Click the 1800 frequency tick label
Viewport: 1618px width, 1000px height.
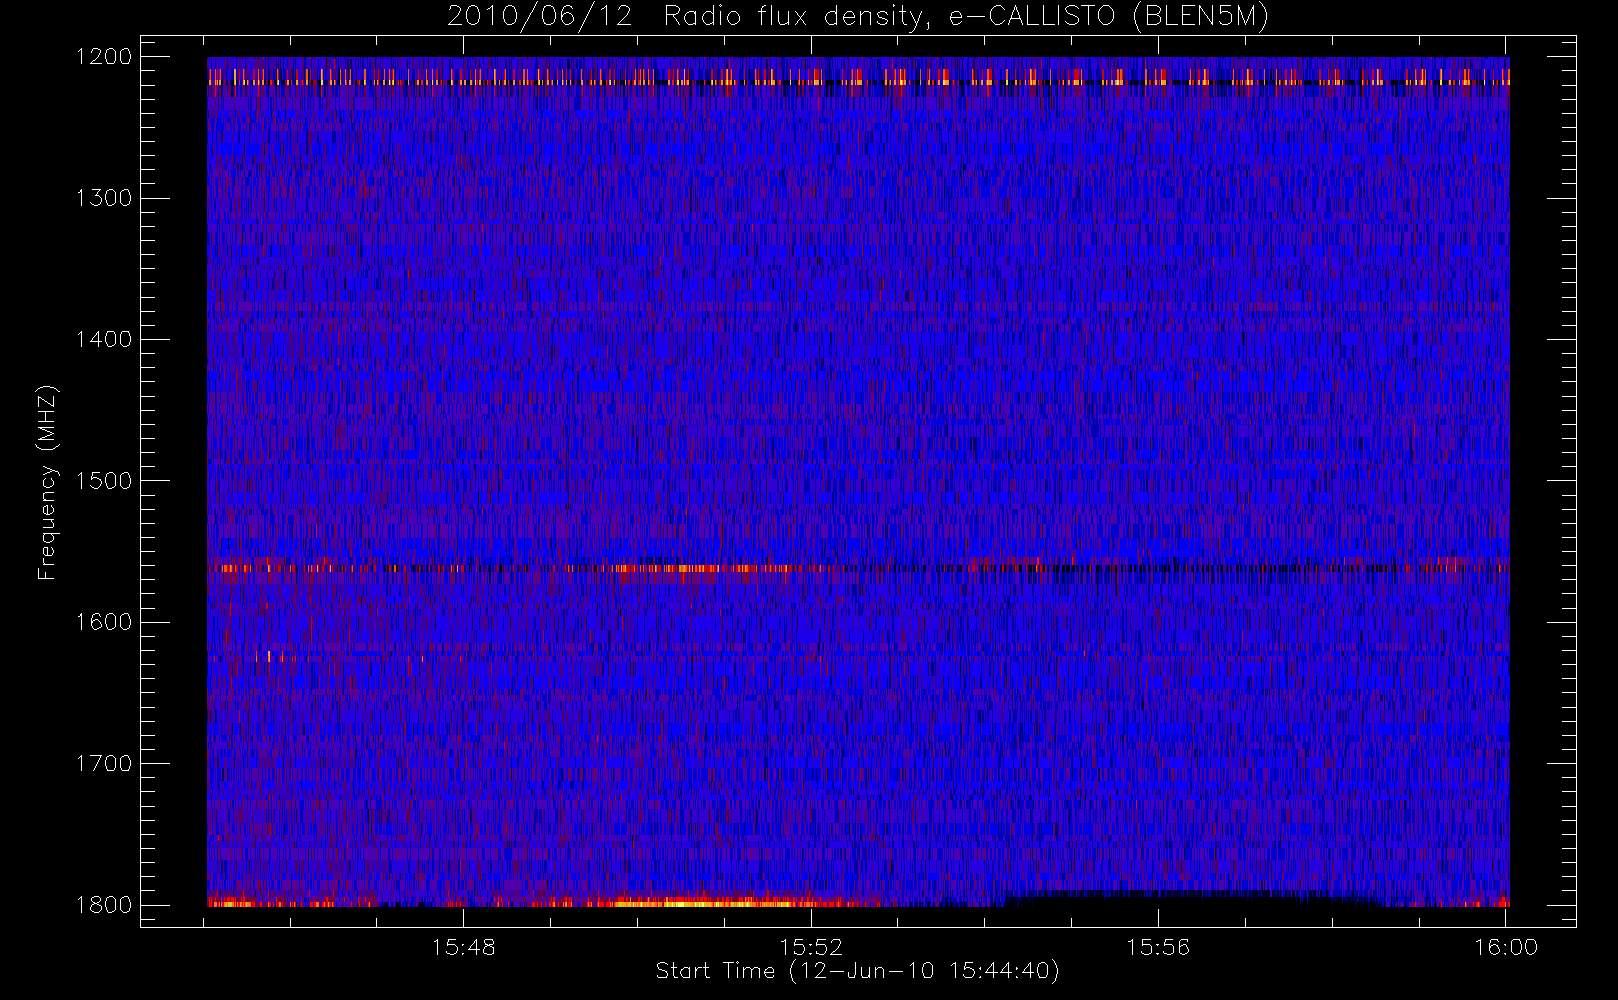104,905
